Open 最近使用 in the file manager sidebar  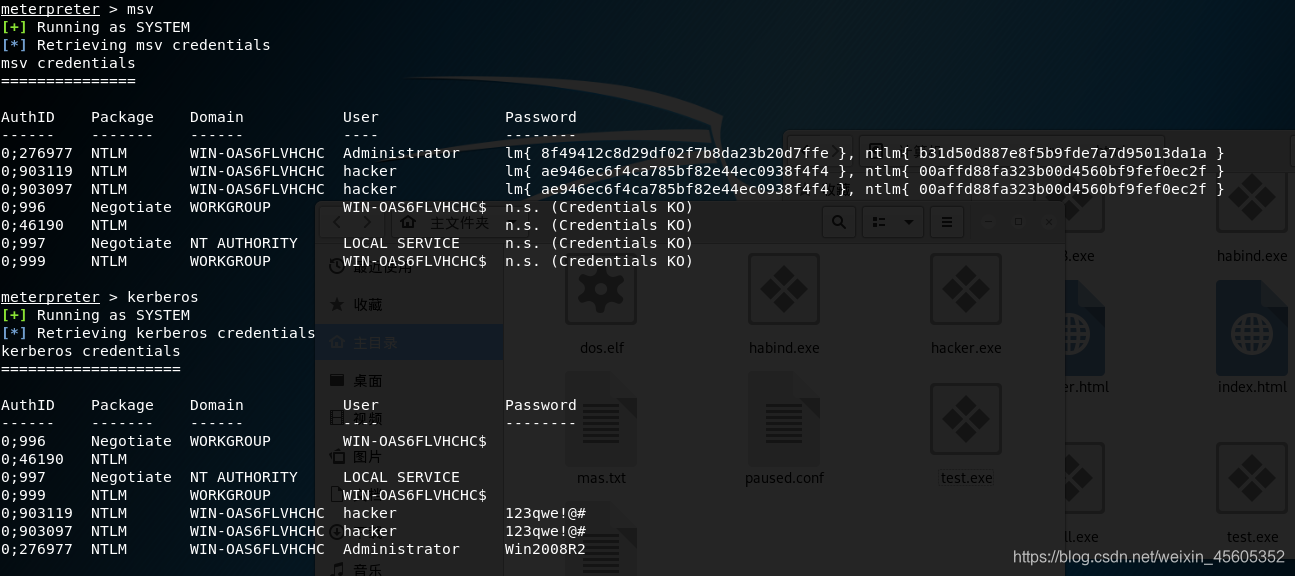point(410,266)
